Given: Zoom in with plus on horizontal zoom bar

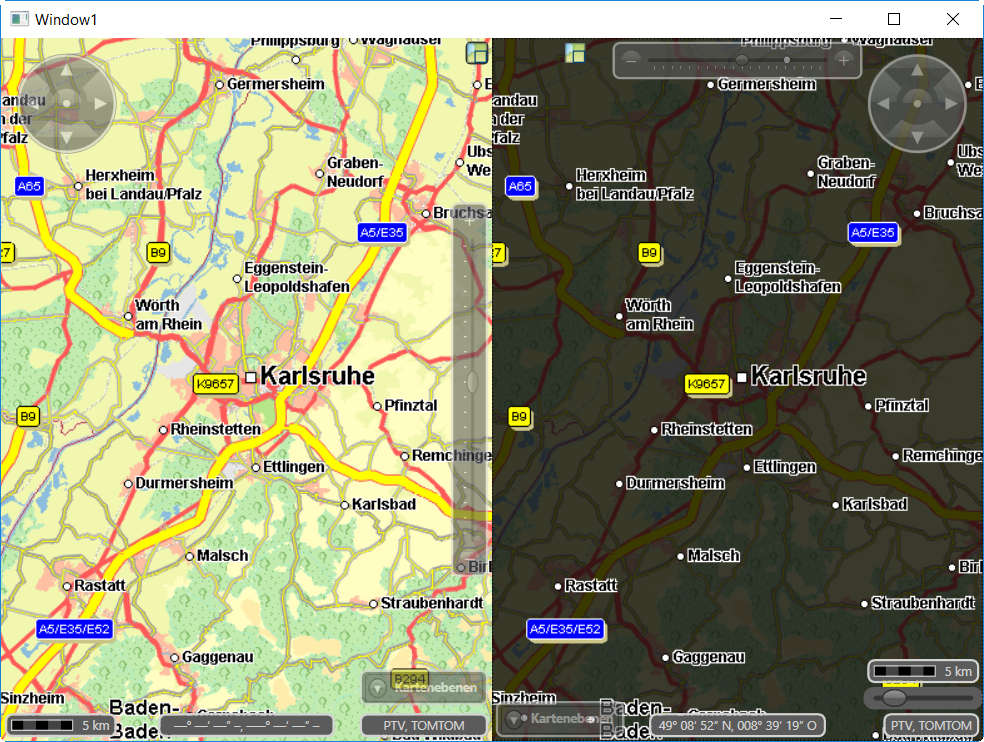Looking at the screenshot, I should click(x=843, y=60).
